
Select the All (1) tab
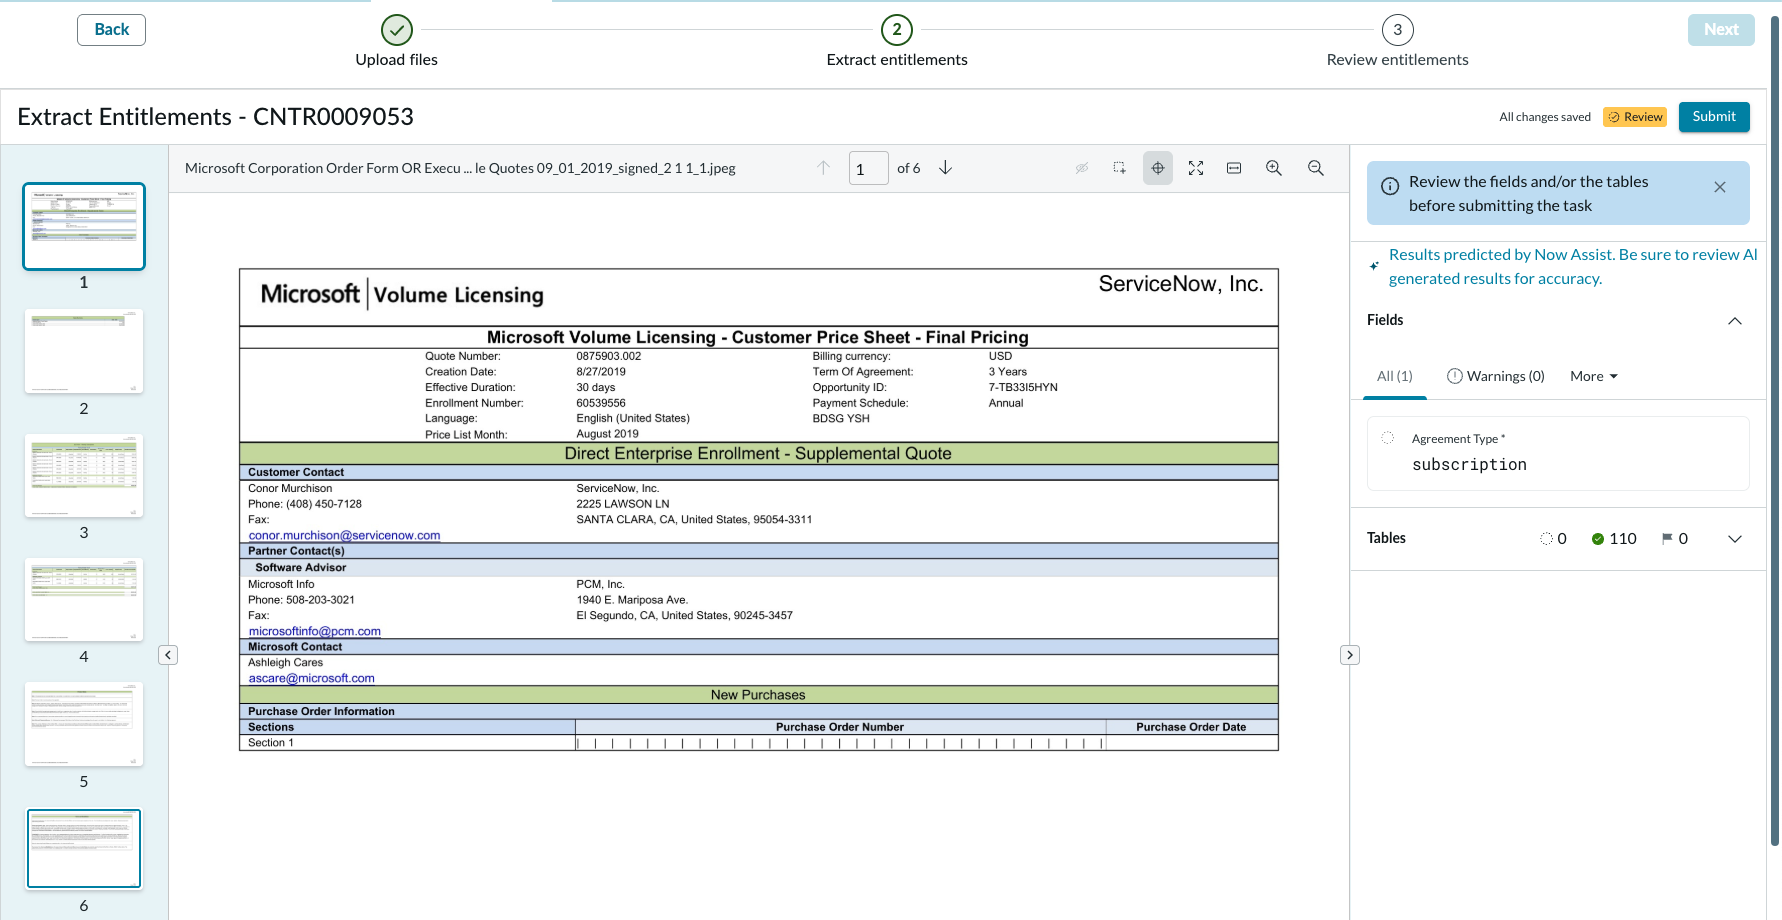1395,376
